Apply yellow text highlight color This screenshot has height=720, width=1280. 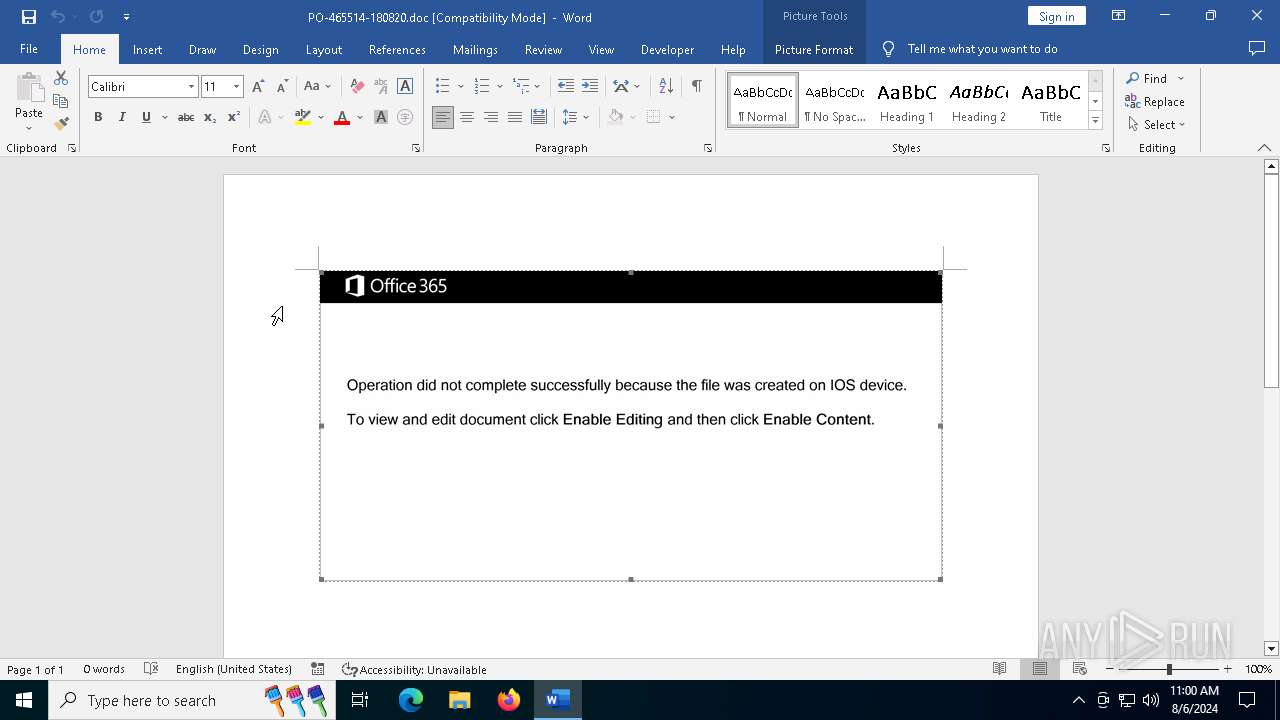303,118
